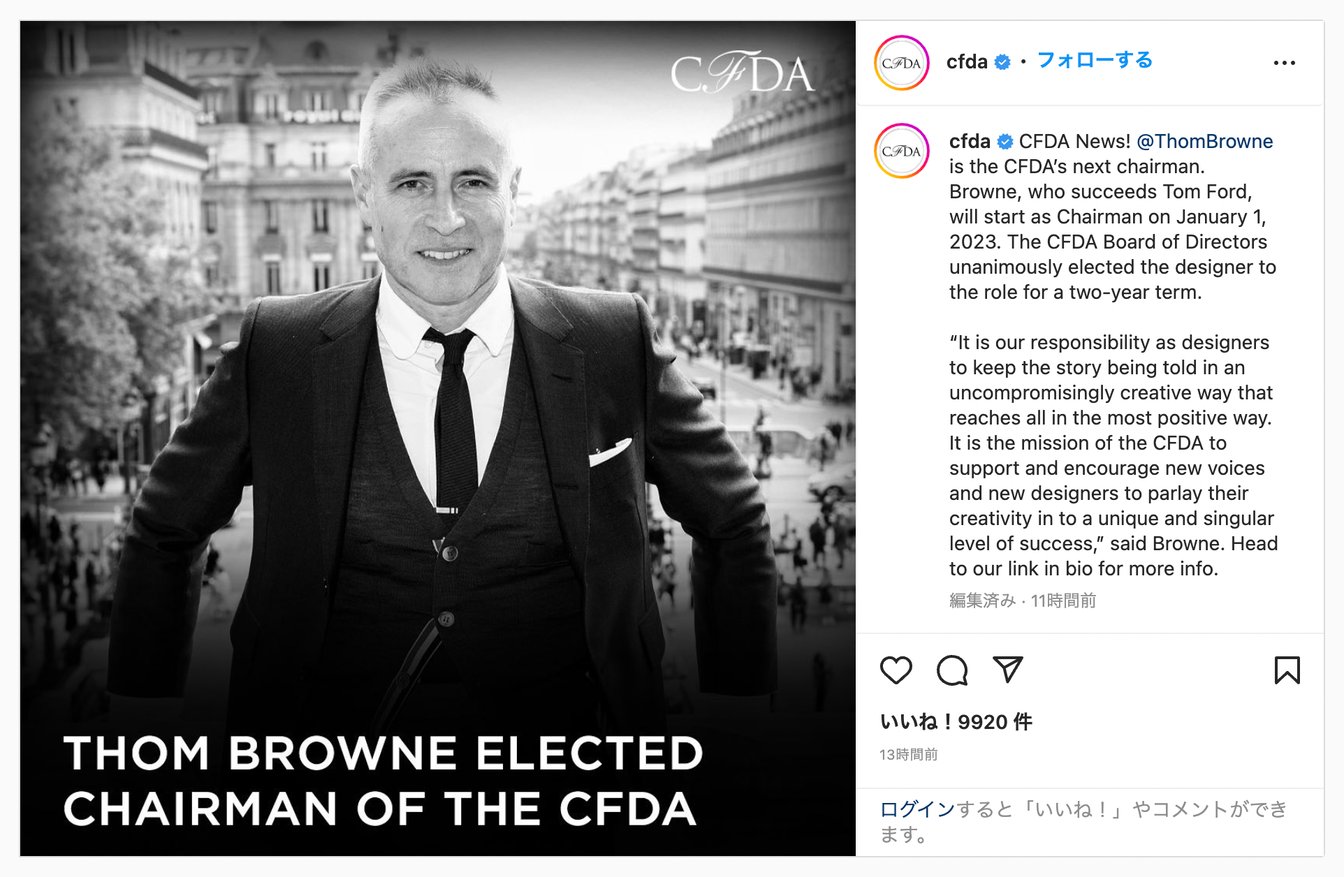This screenshot has width=1344, height=877.
Task: Open comments with the speech bubble icon
Action: click(952, 670)
